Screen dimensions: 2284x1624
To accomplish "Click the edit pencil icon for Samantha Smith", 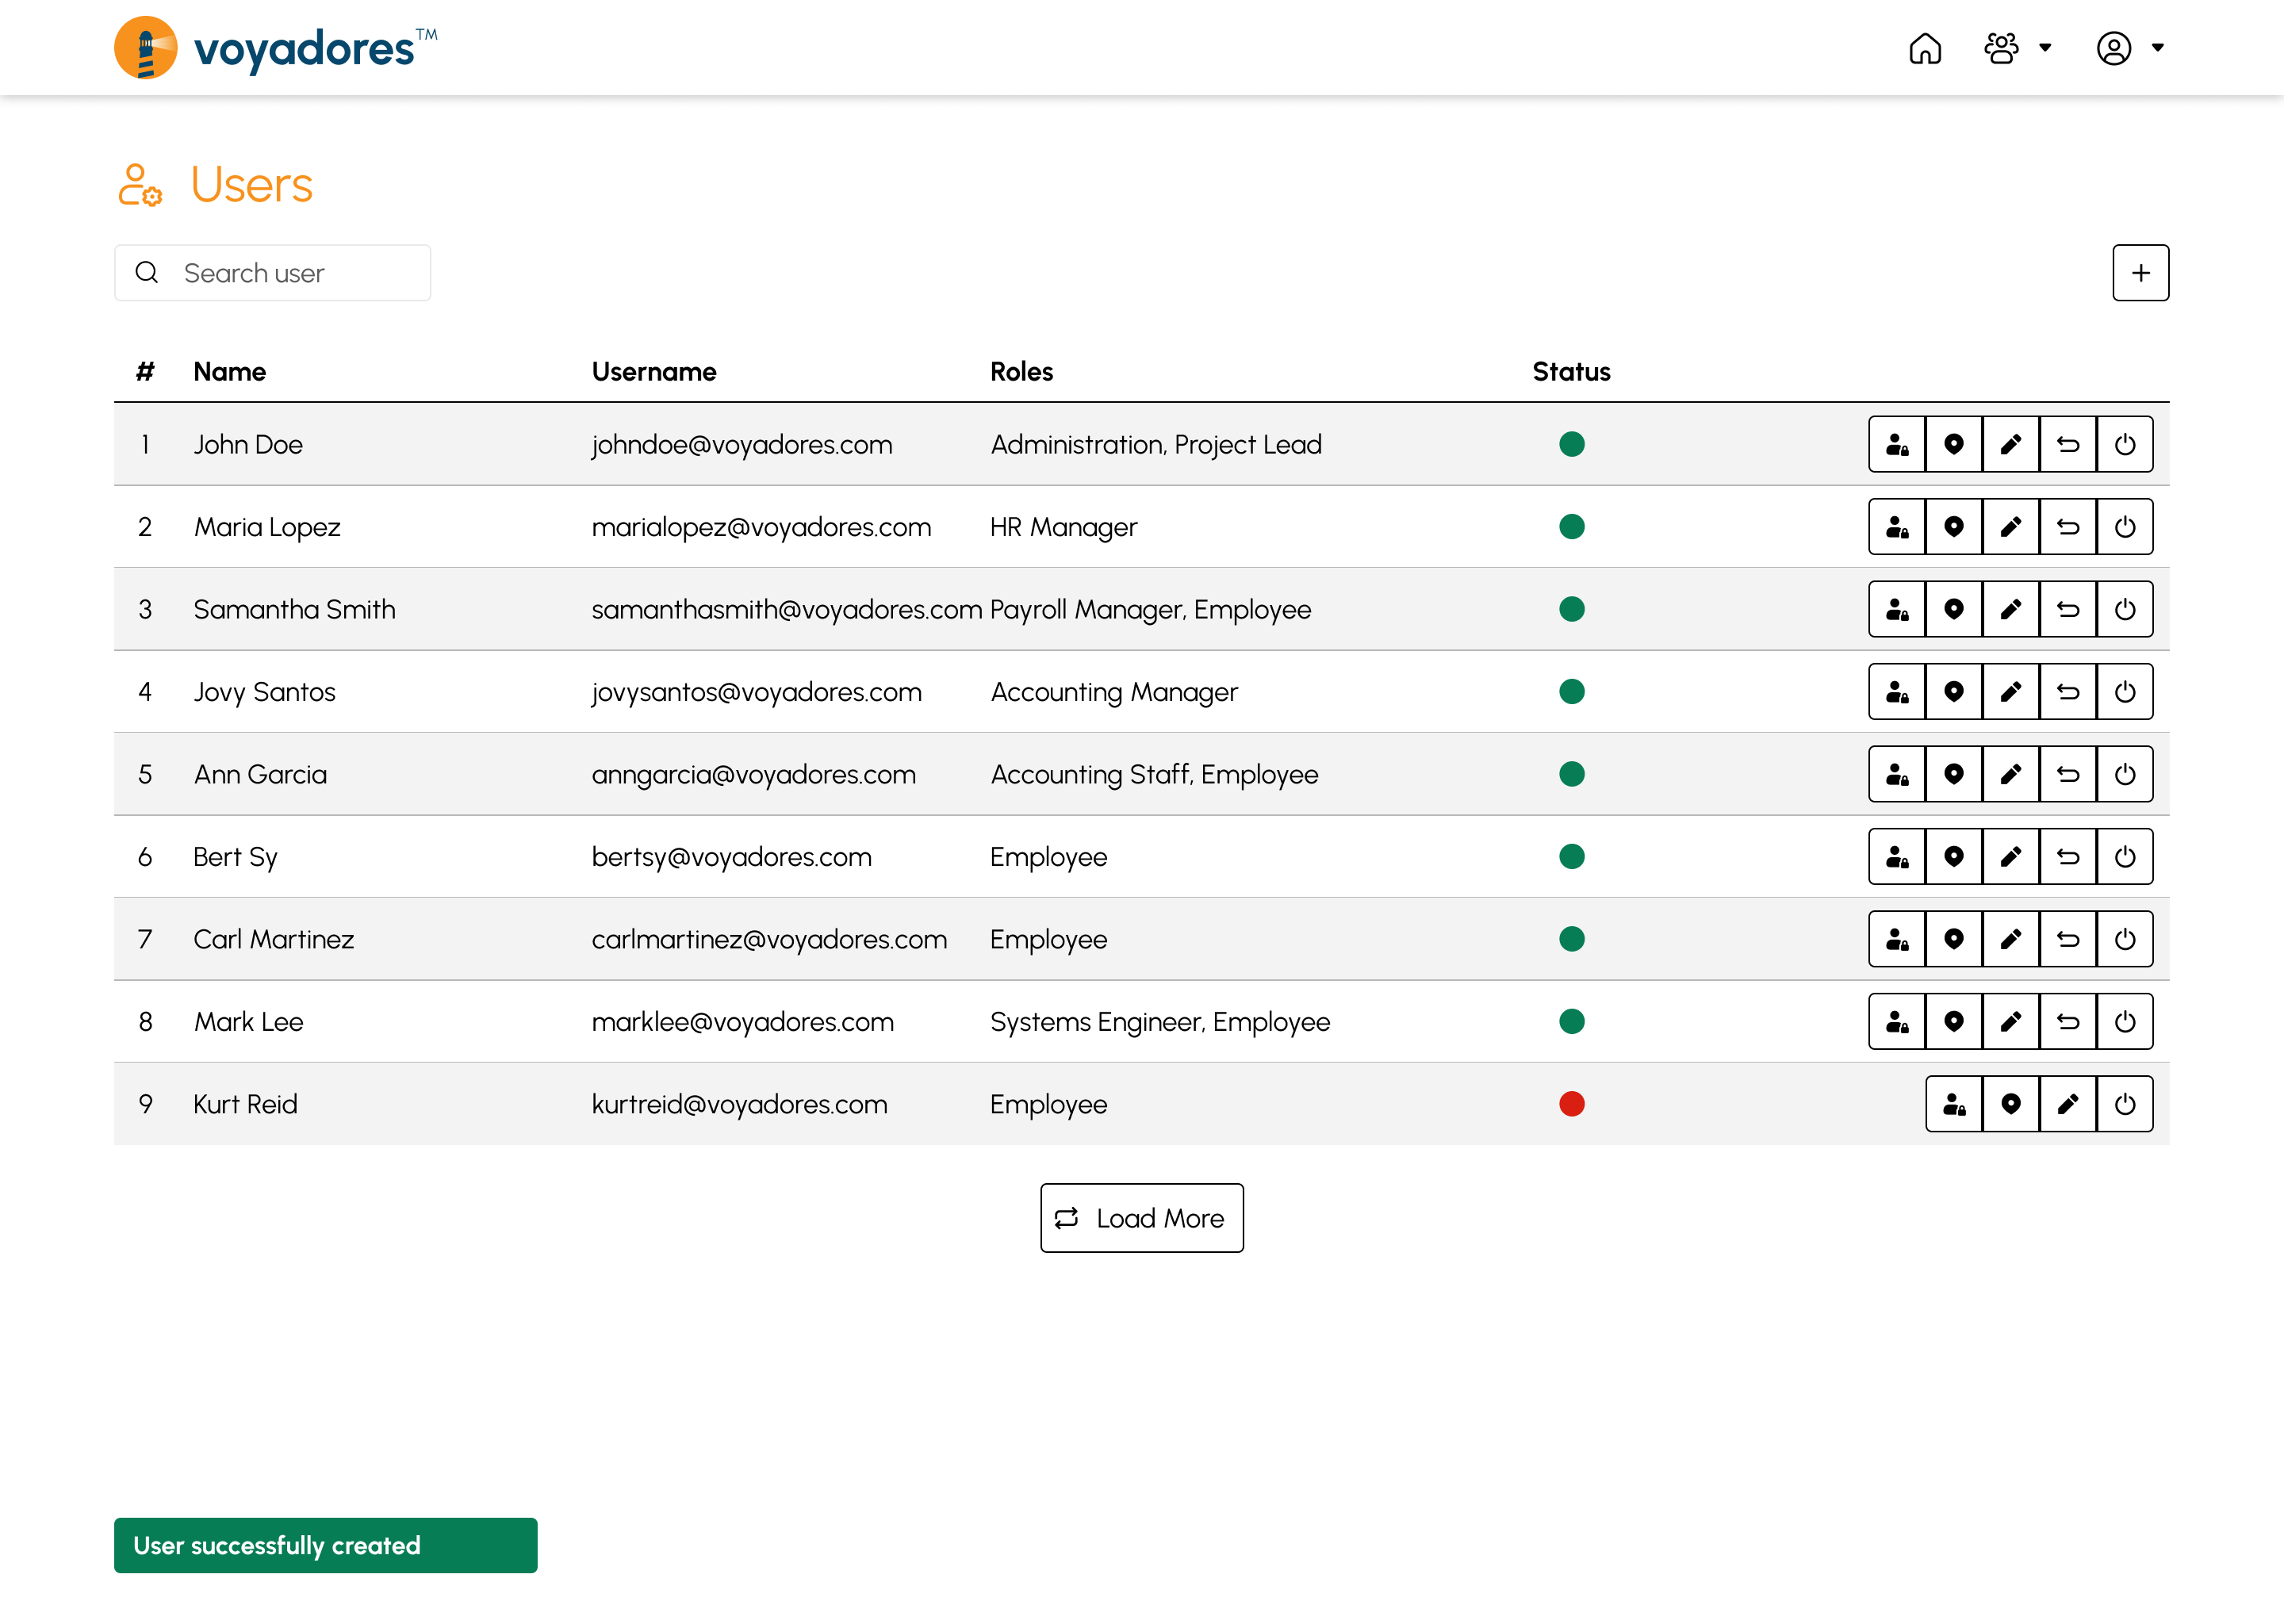I will pos(2010,610).
